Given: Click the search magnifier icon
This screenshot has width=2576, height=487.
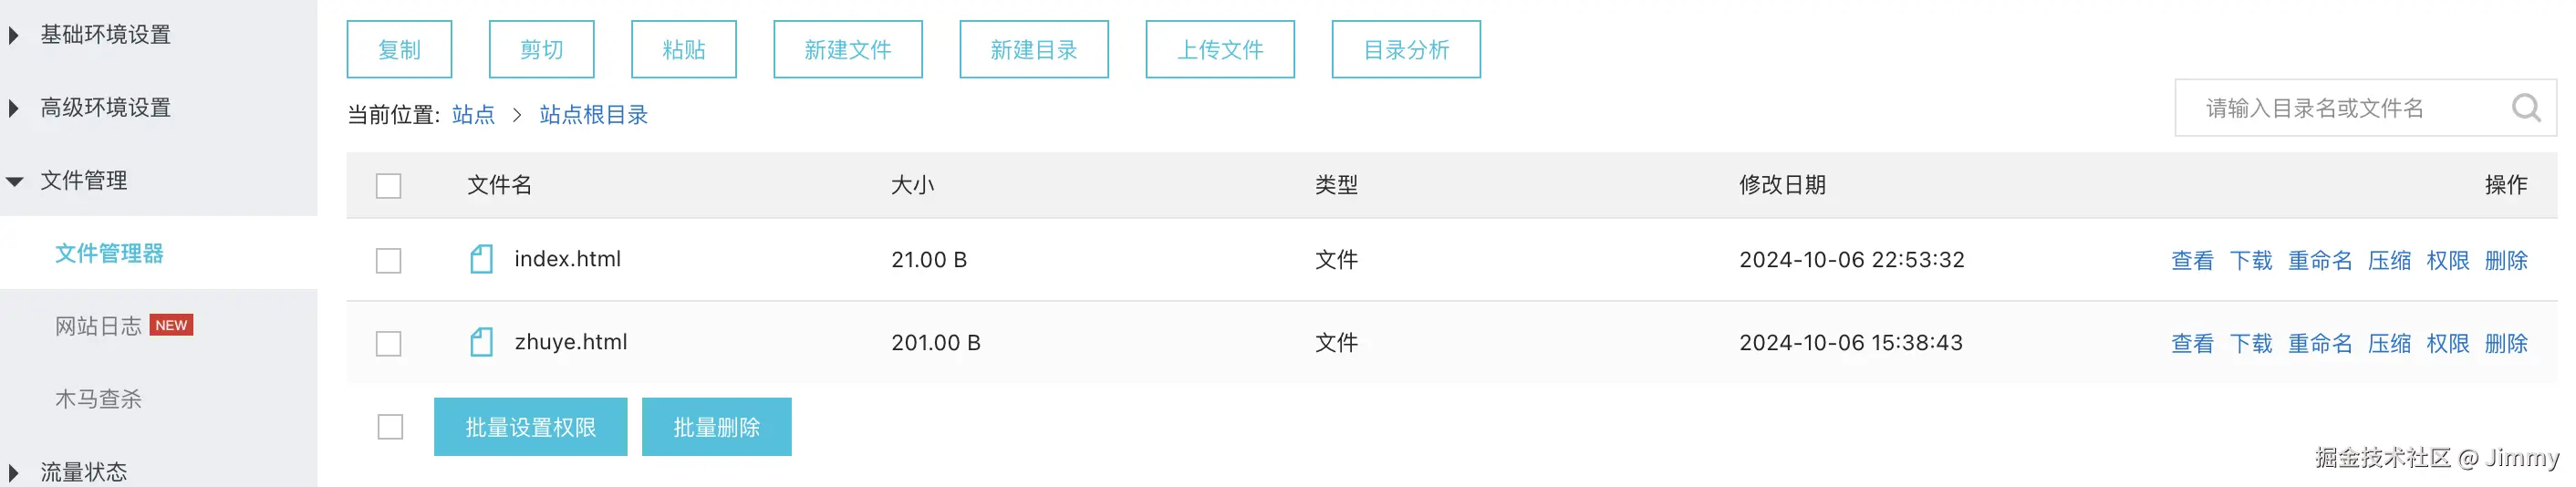Looking at the screenshot, I should 2525,108.
